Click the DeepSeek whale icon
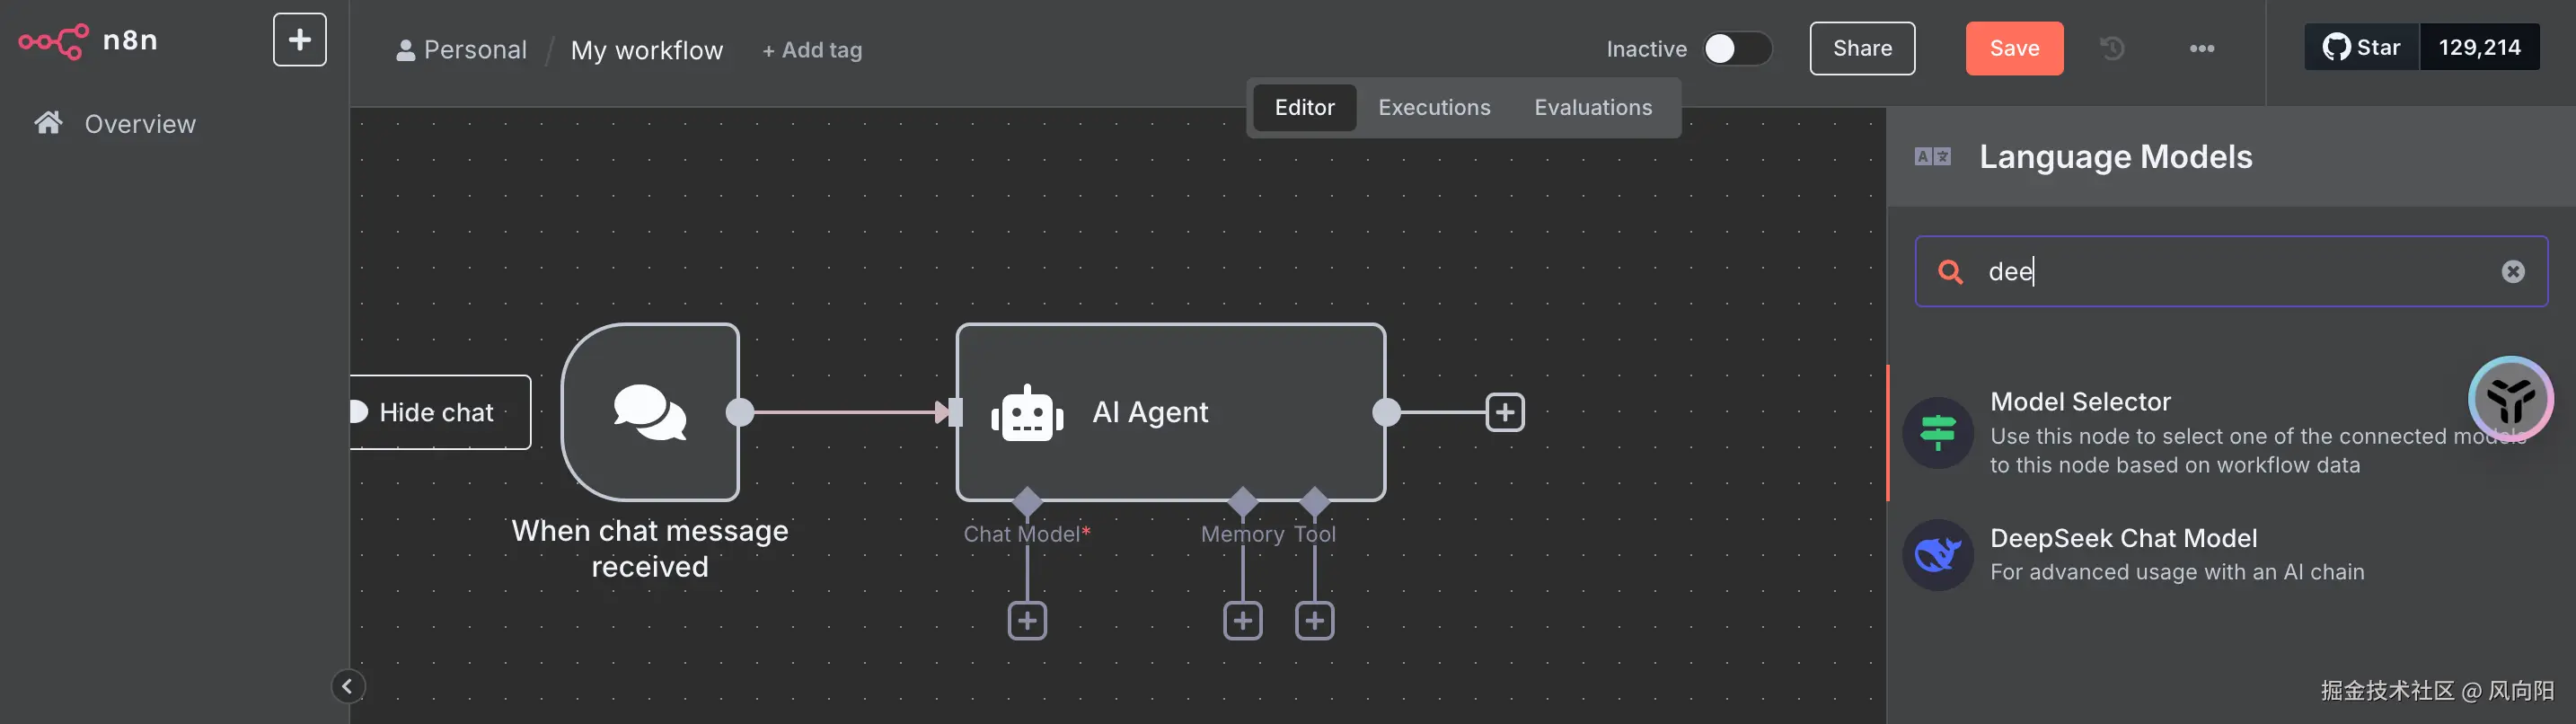2576x724 pixels. tap(1938, 555)
